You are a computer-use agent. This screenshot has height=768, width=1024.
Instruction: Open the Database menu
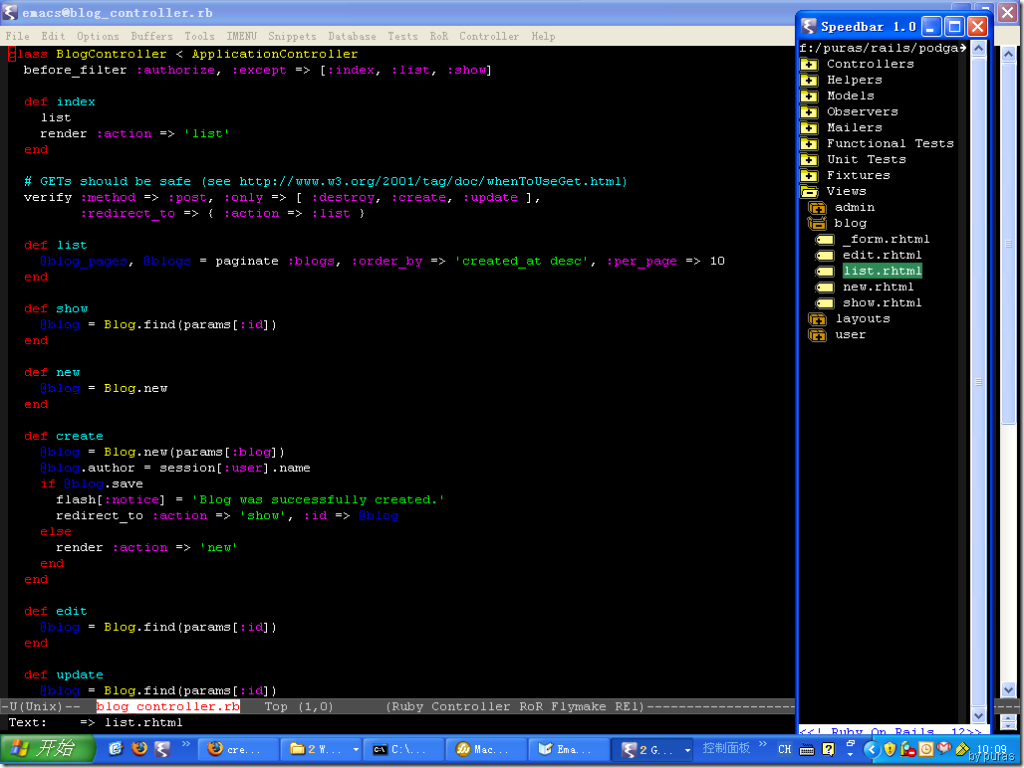(x=352, y=37)
